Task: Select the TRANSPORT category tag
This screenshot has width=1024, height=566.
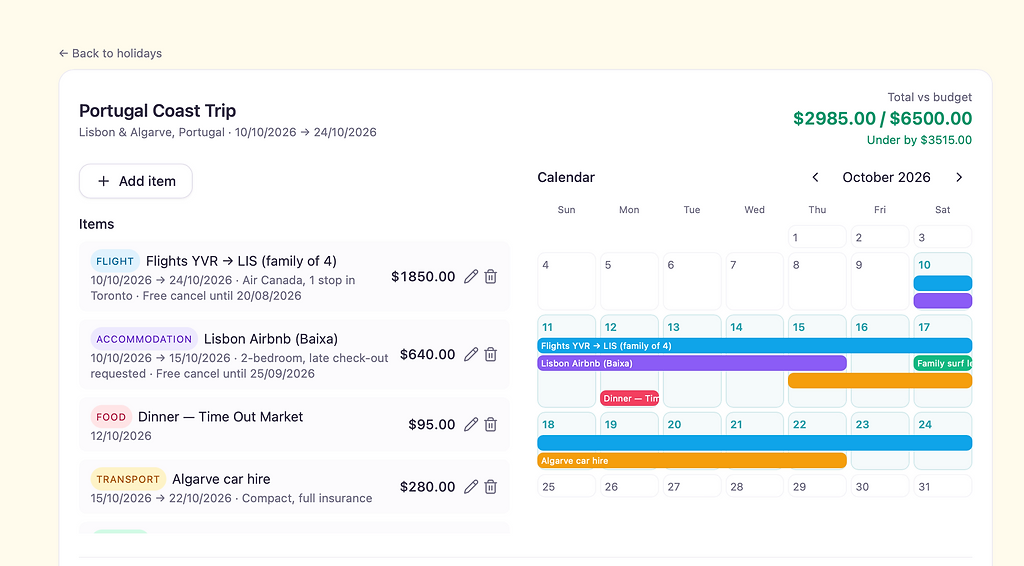Action: (x=128, y=479)
